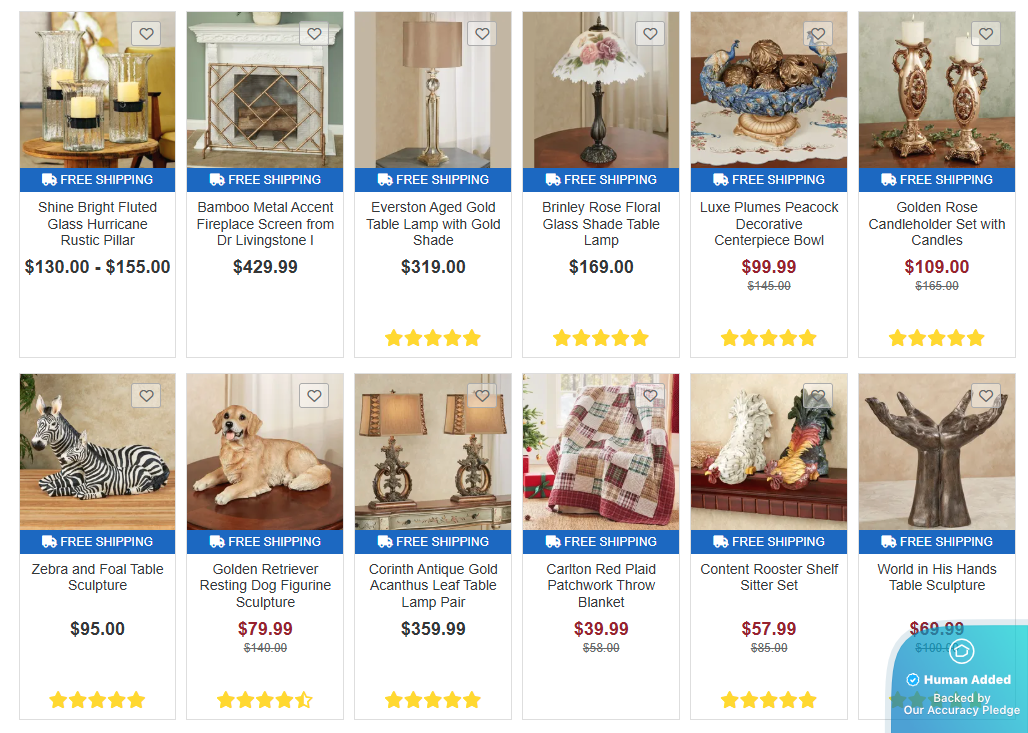Click heart icon on Zebra and Foal Sculpture
Viewport: 1028px width, 733px height.
(x=146, y=395)
